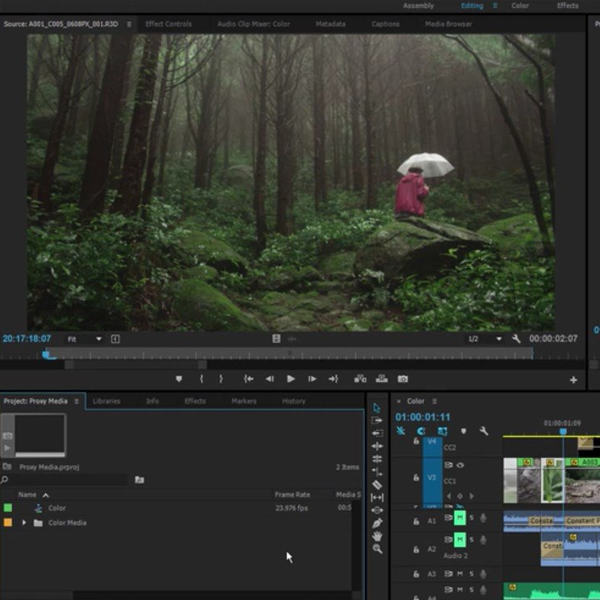This screenshot has height=600, width=600.
Task: Select the Razor tool
Action: 377,484
